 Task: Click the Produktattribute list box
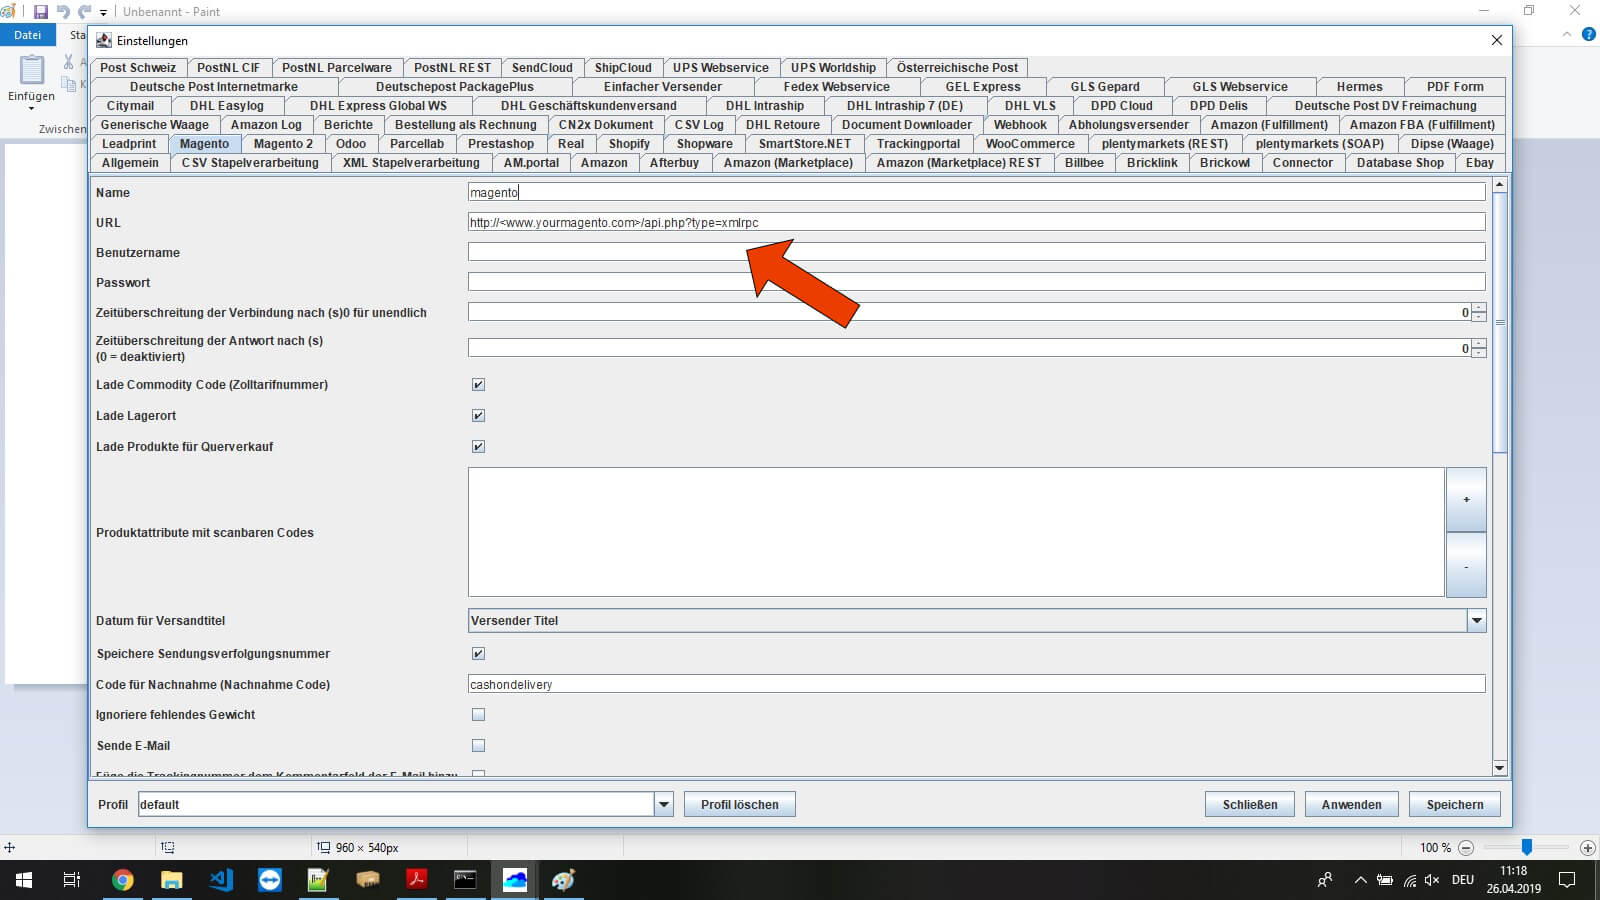click(x=956, y=532)
